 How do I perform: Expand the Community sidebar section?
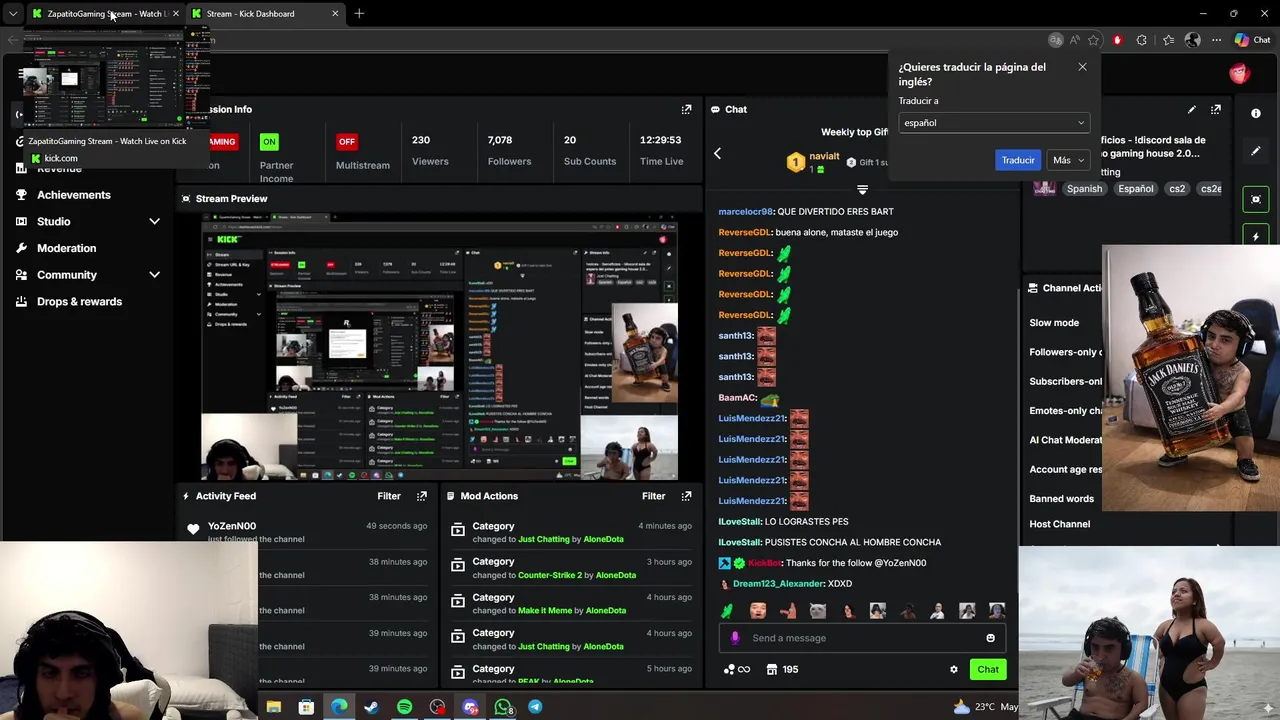click(x=154, y=274)
